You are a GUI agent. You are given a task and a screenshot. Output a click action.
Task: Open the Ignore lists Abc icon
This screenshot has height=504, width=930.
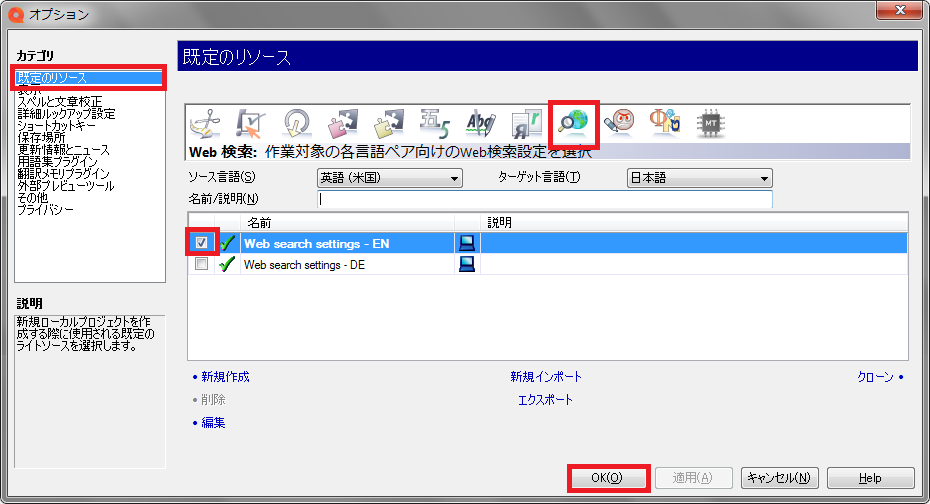click(481, 123)
